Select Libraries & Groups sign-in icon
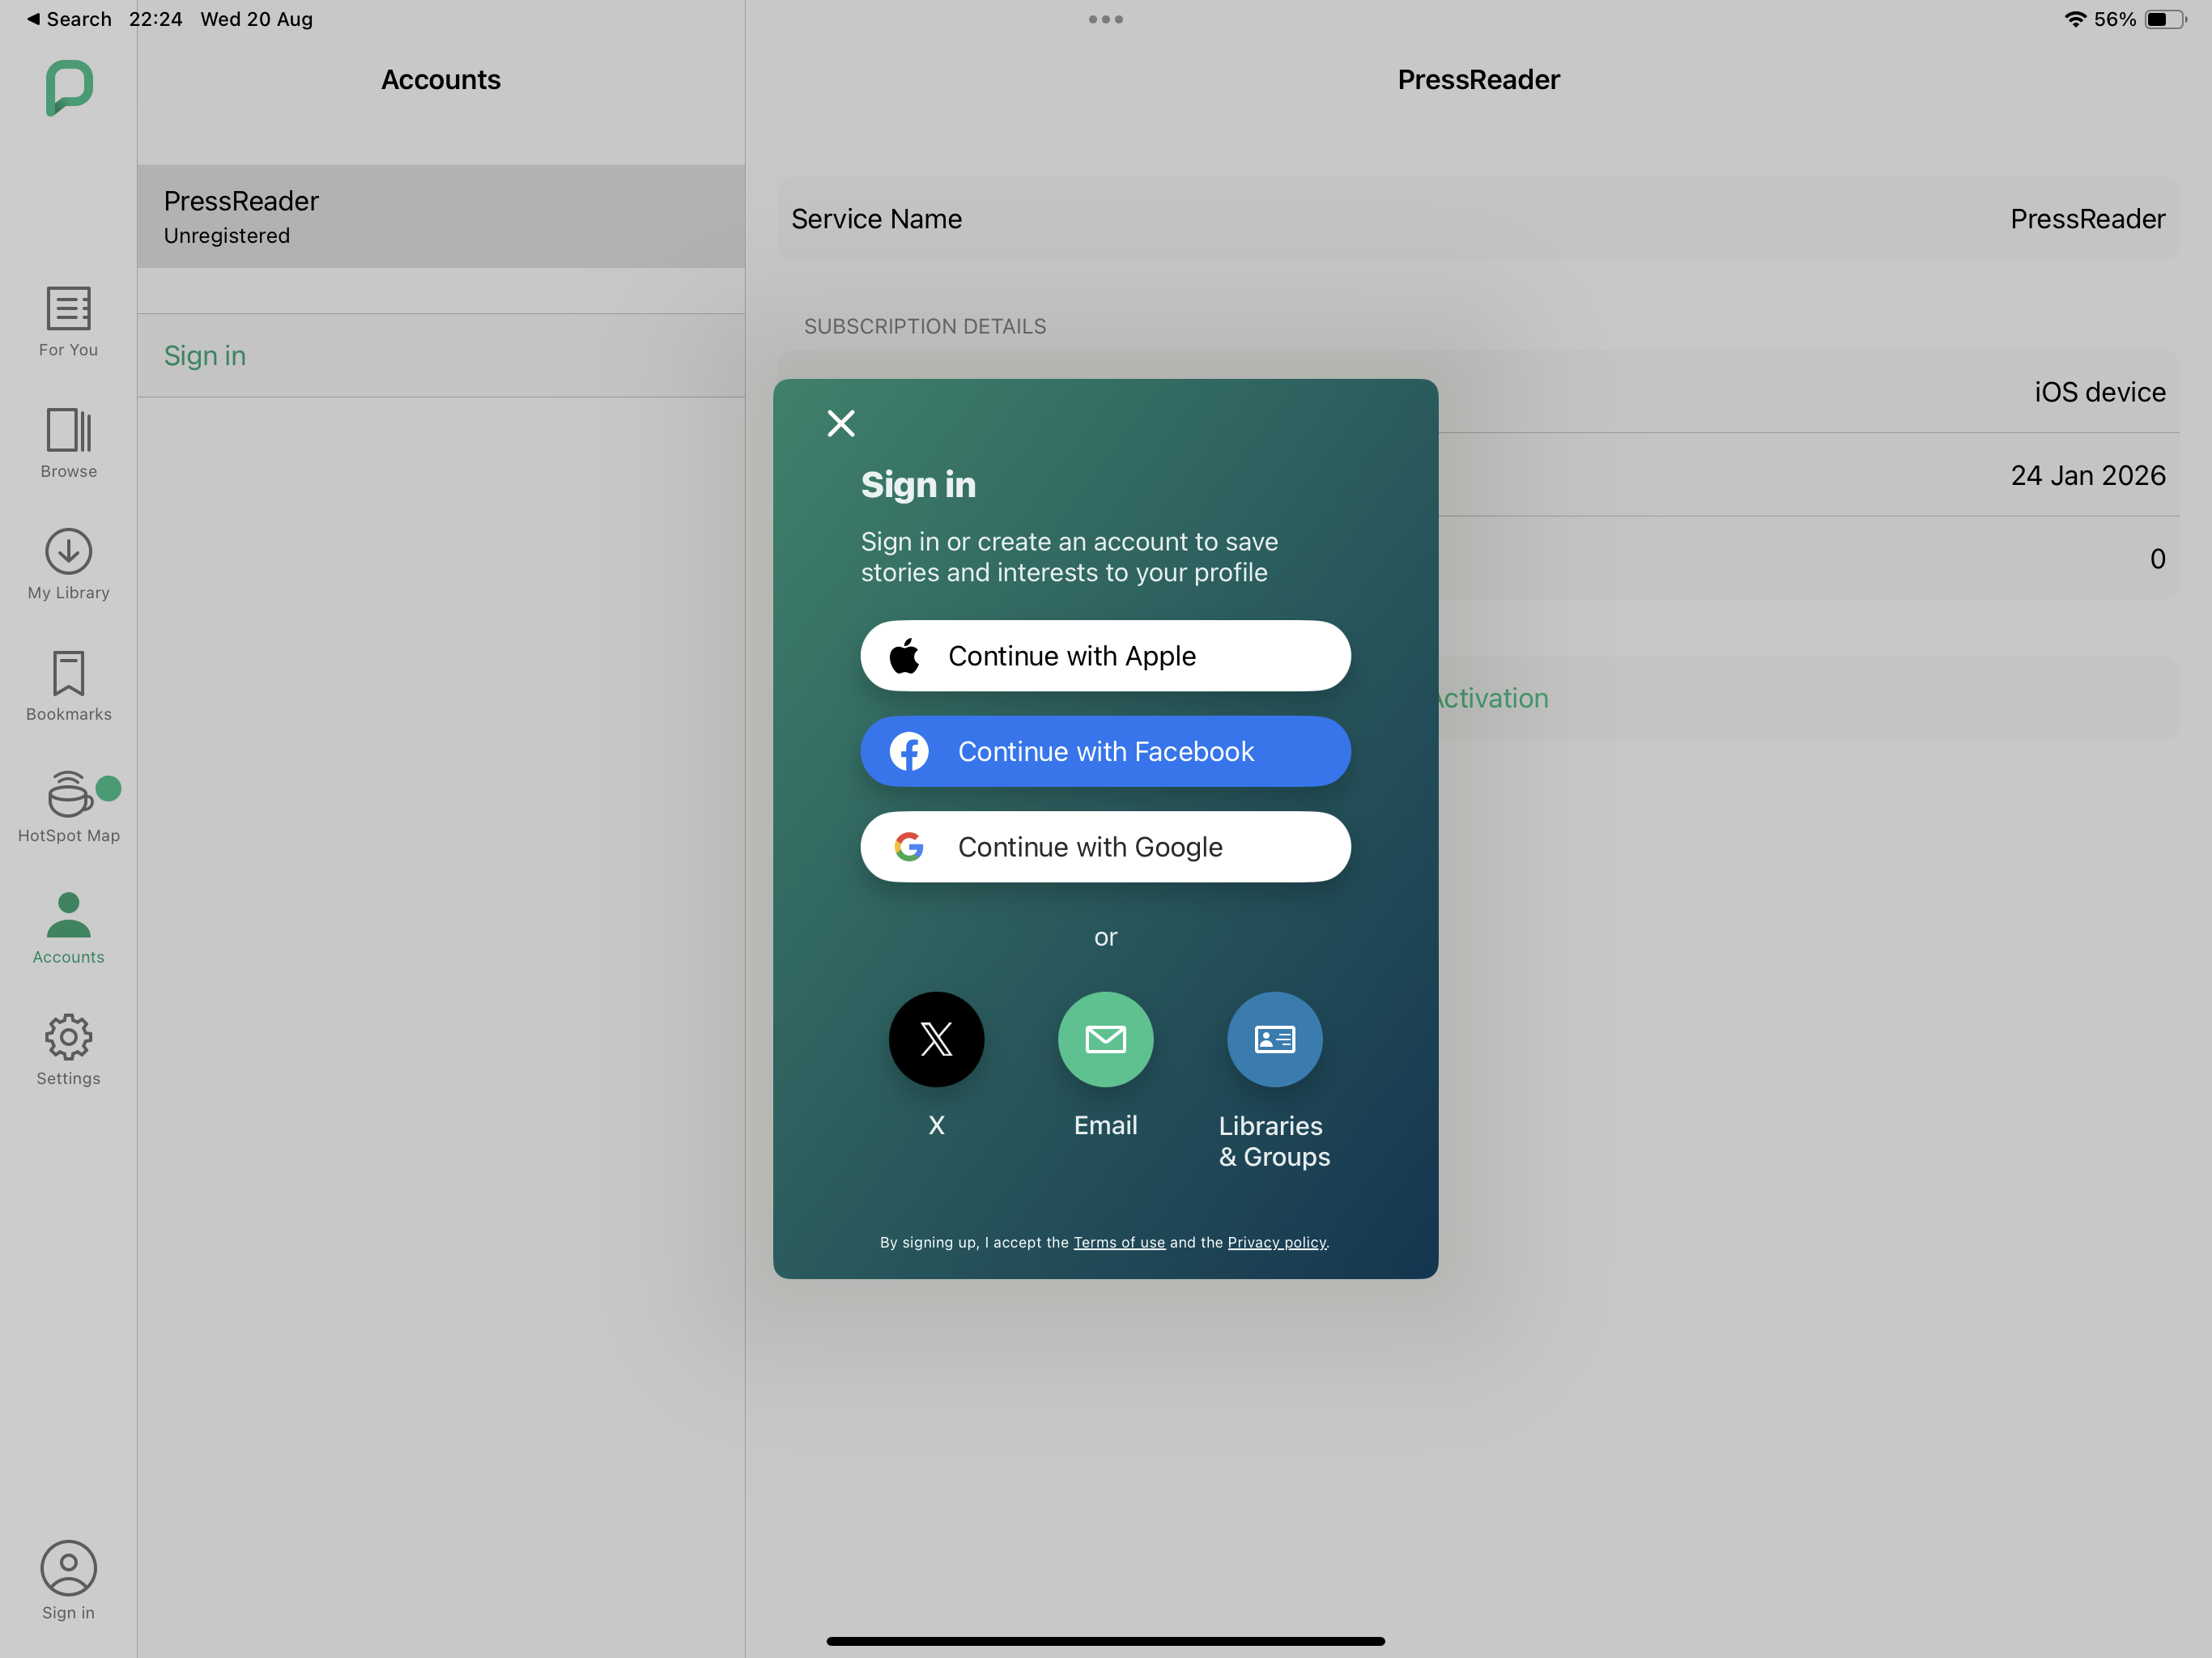 tap(1274, 1039)
